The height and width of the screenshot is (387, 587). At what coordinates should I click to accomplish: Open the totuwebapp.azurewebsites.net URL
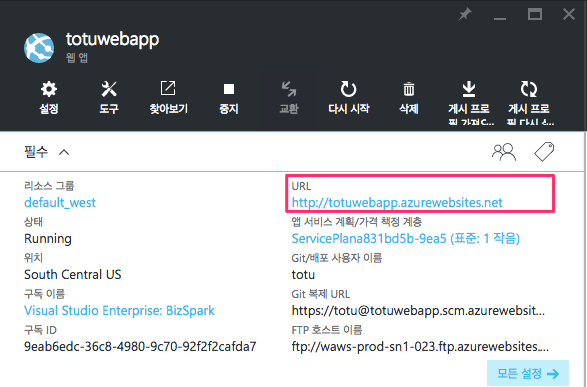point(397,202)
